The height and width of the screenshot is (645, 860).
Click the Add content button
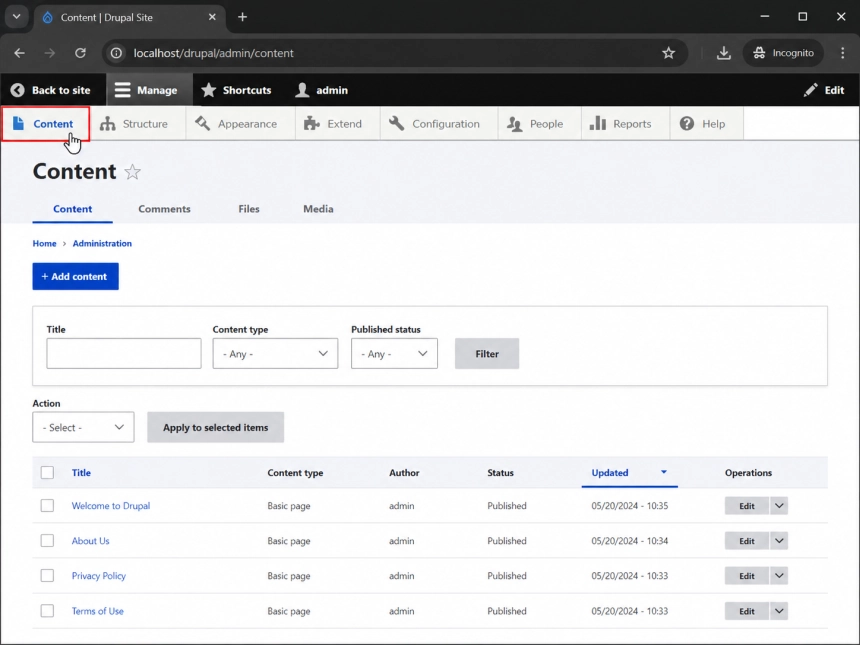coord(75,276)
